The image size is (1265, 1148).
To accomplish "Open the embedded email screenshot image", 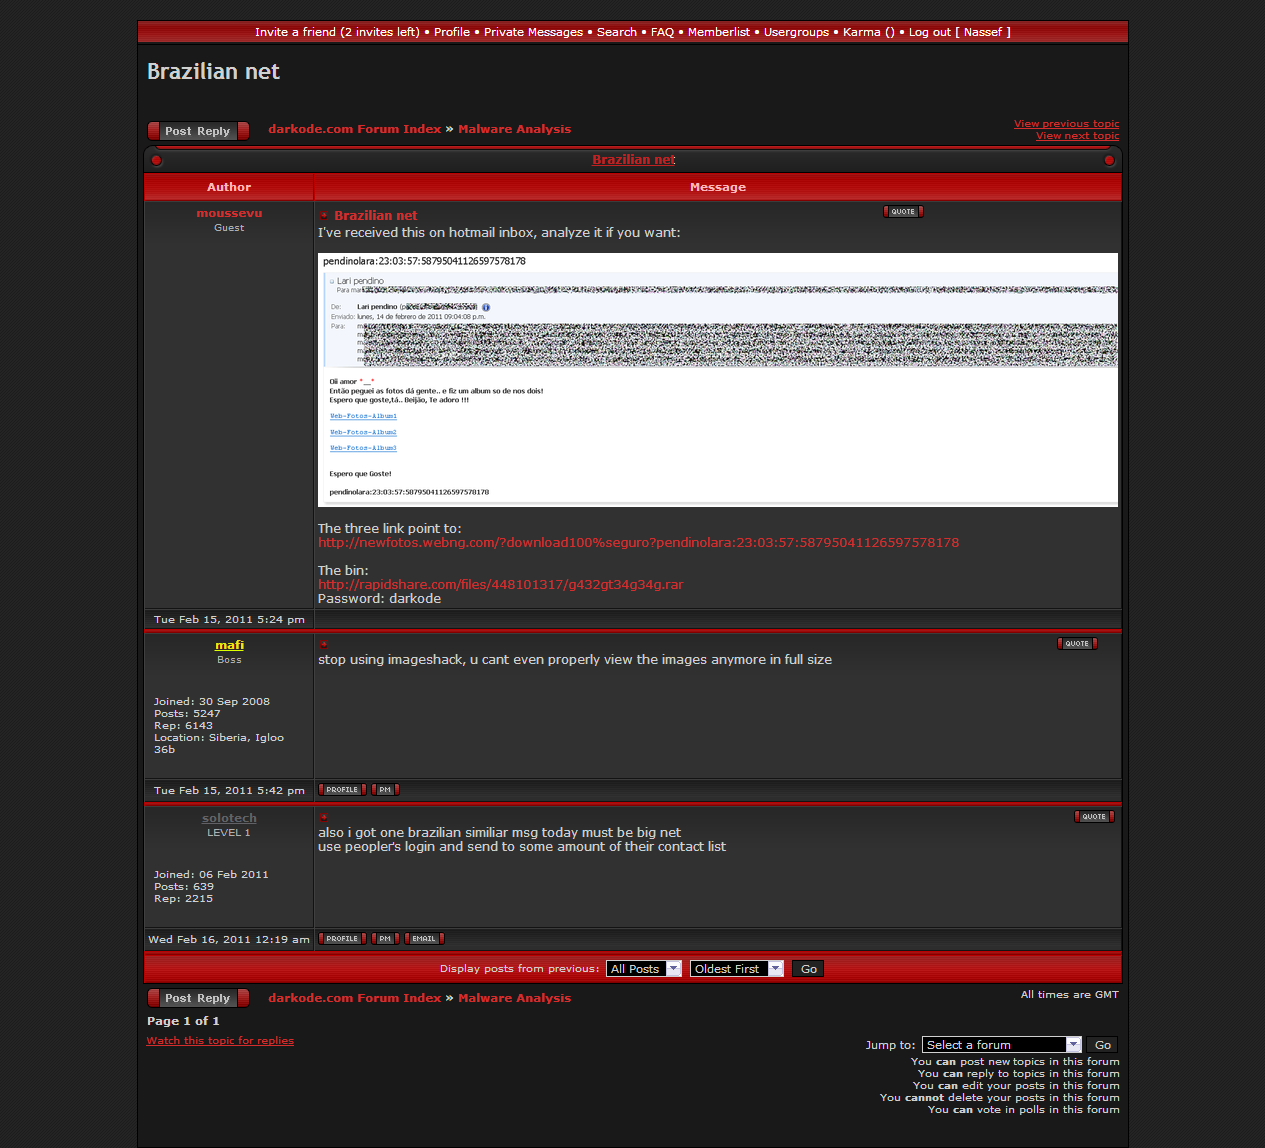I will pos(717,380).
